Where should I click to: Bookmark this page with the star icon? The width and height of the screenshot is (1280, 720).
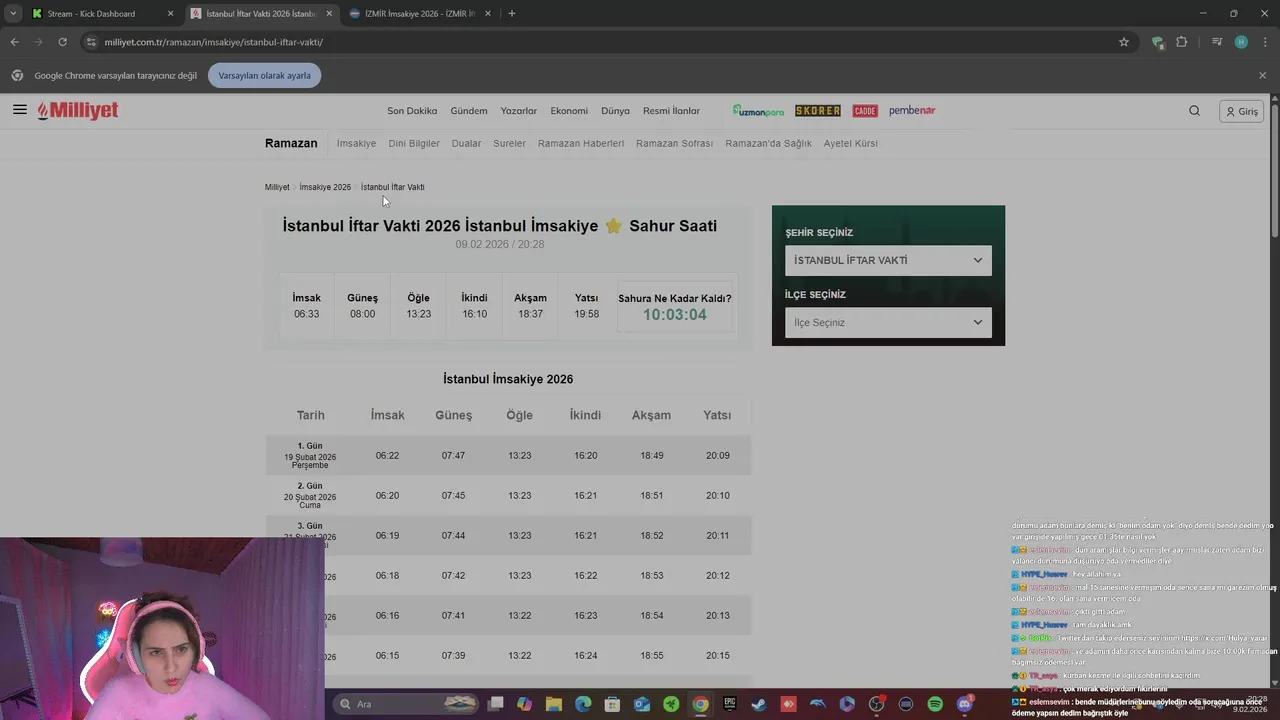tap(1124, 42)
